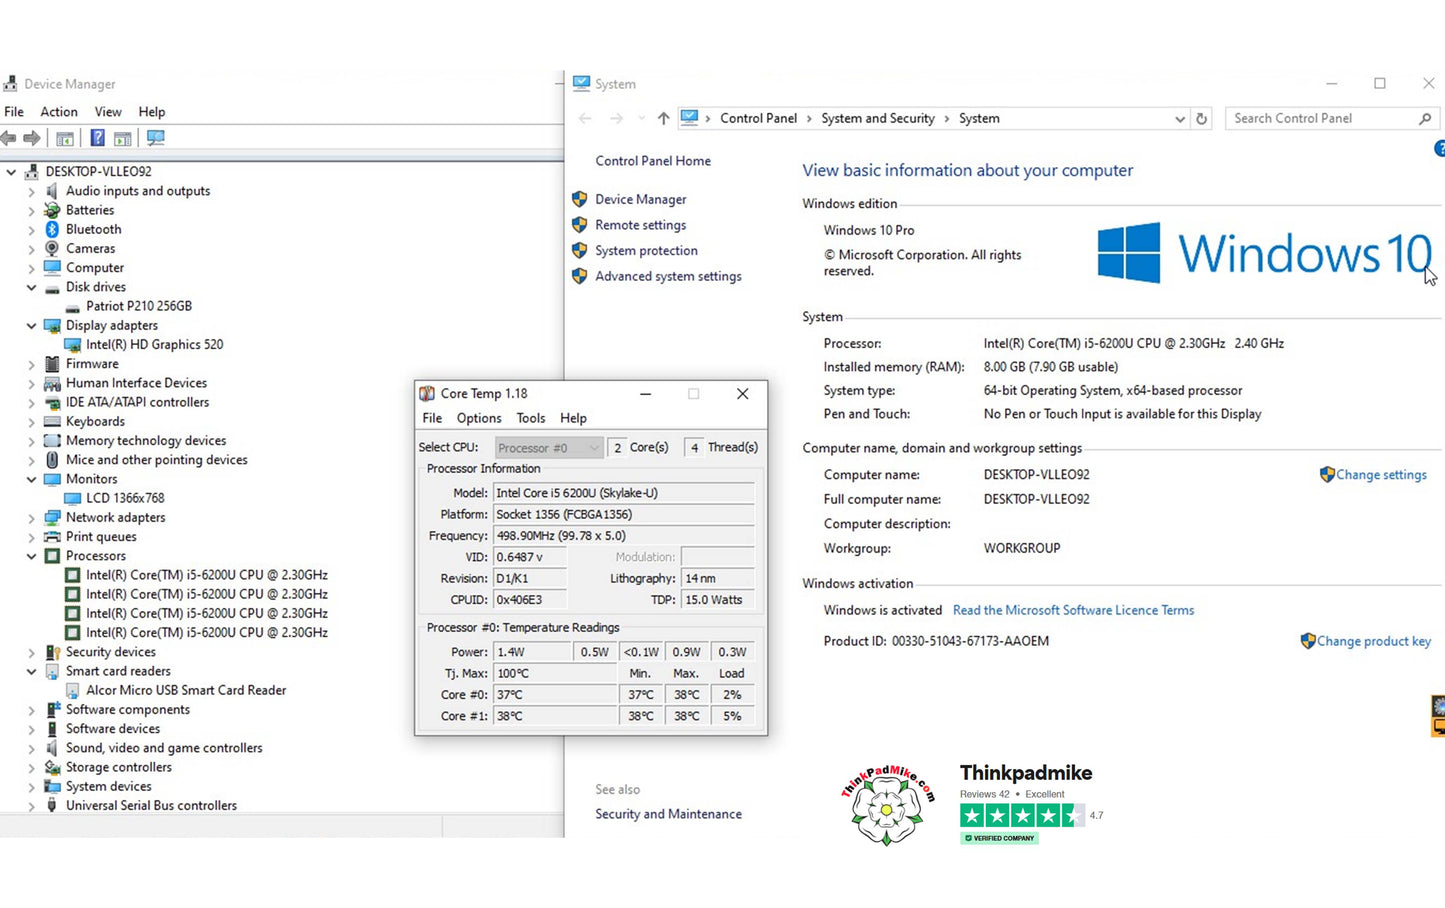
Task: Collapse the Monitors category
Action: (31, 479)
